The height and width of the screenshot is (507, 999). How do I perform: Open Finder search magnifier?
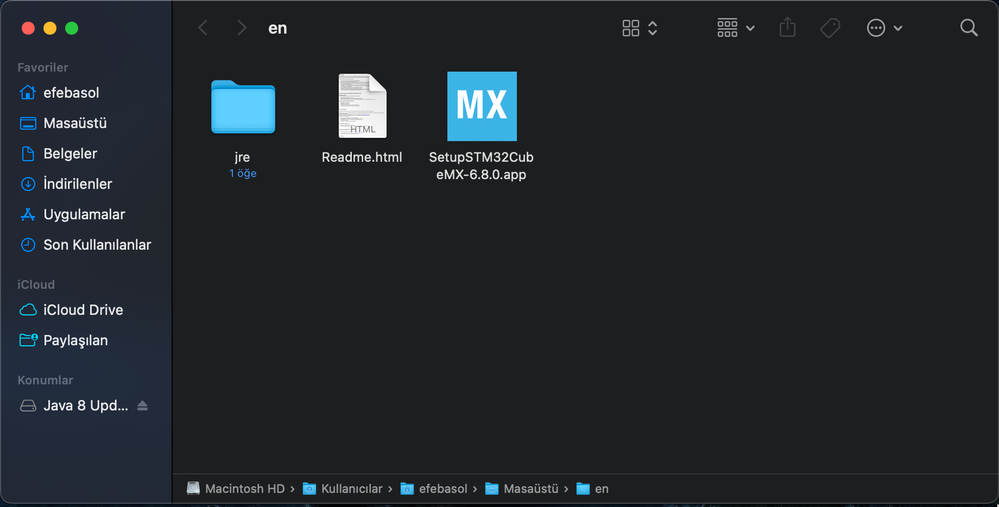[968, 27]
